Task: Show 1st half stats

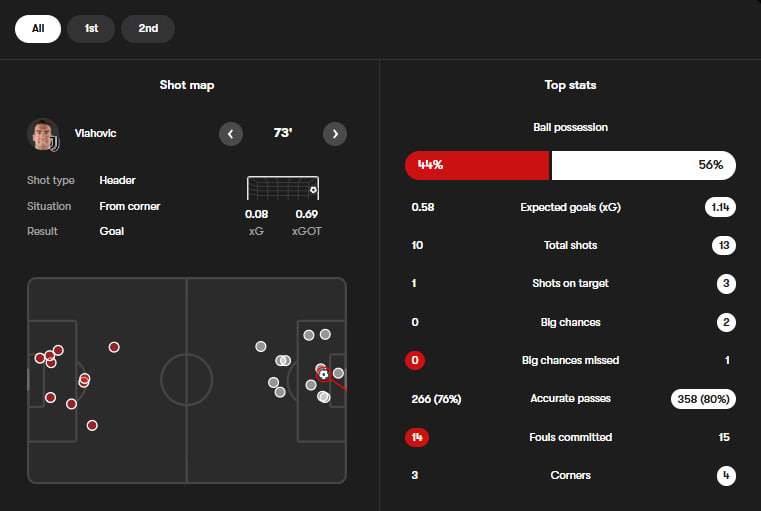Action: click(91, 29)
